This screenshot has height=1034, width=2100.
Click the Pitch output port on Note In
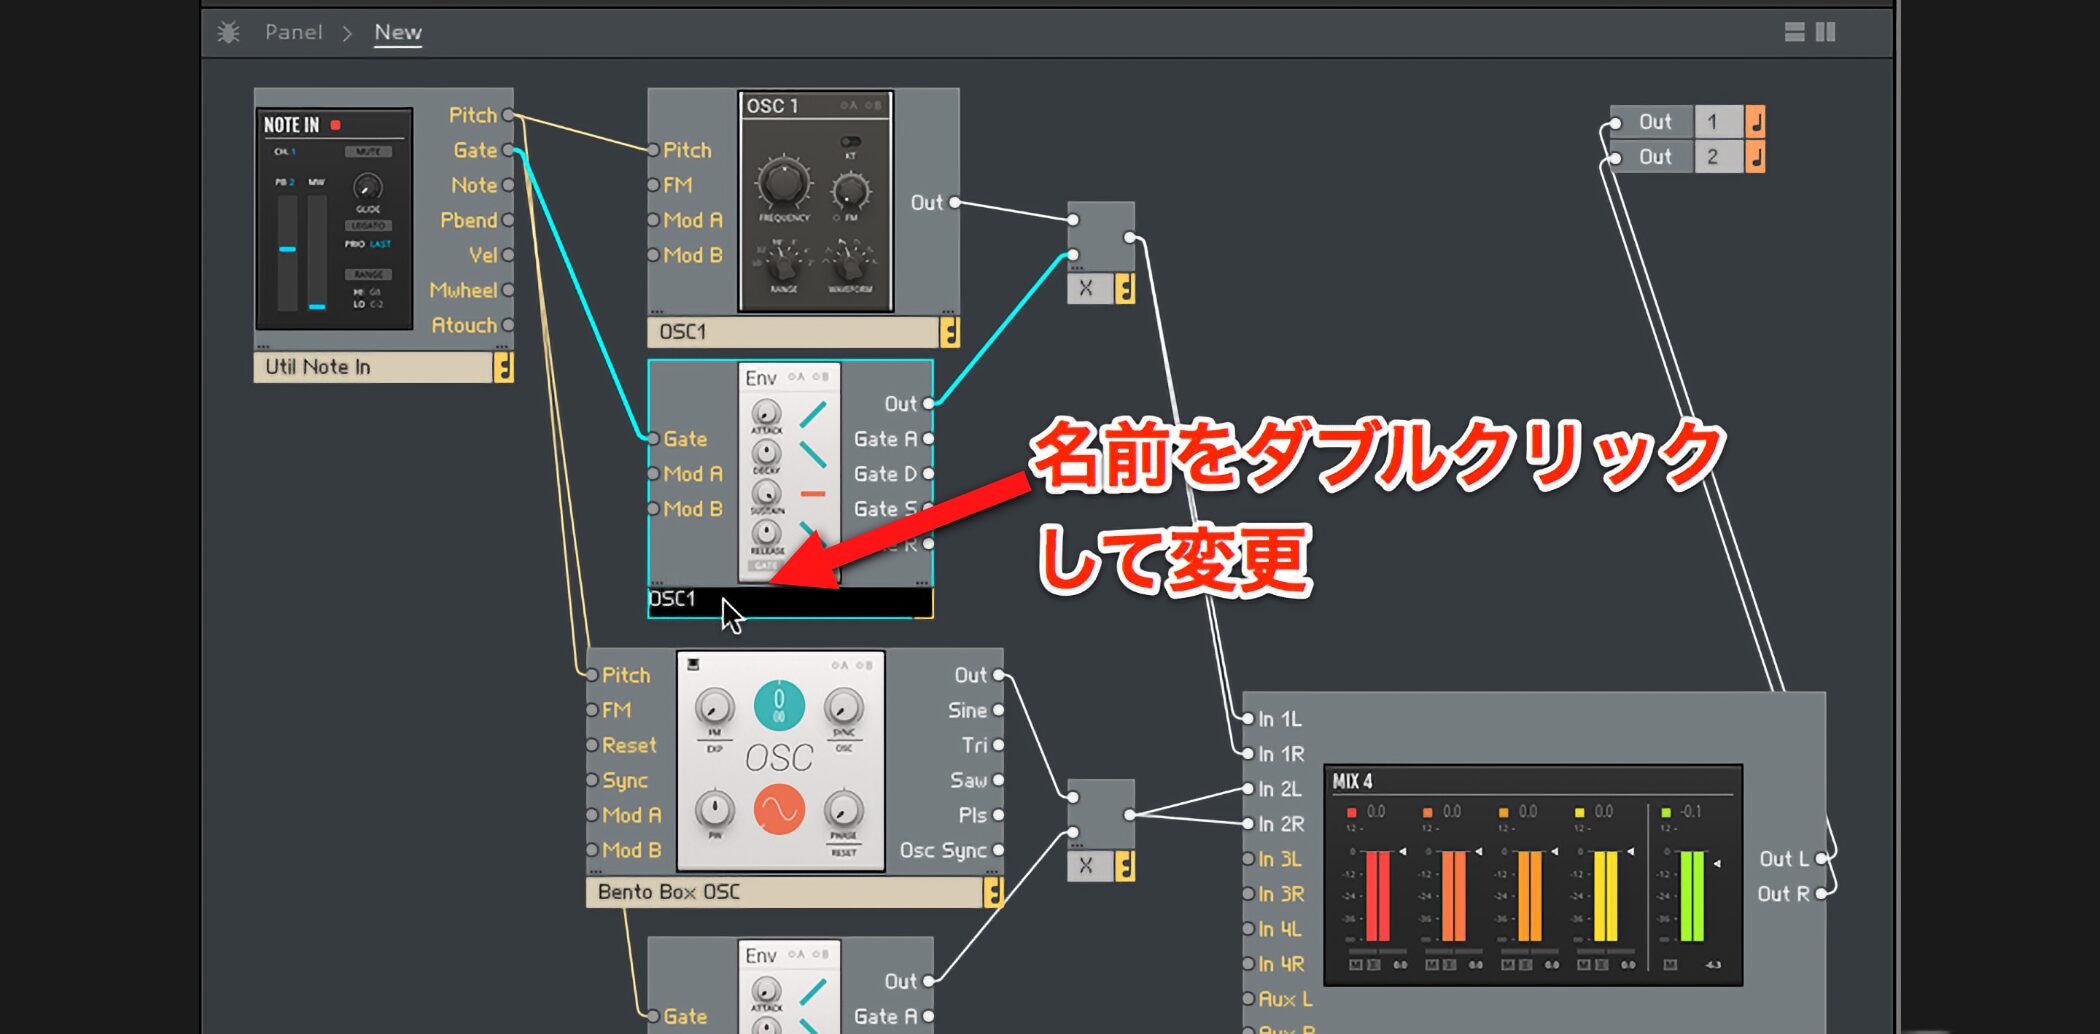click(x=508, y=115)
